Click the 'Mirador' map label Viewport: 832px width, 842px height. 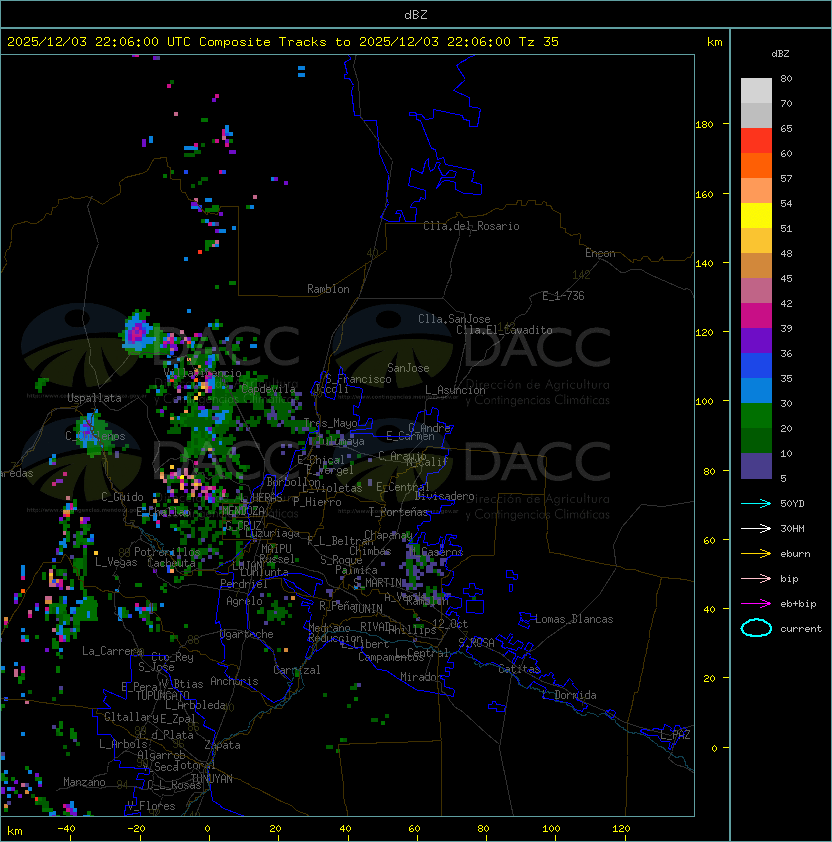pyautogui.click(x=422, y=677)
